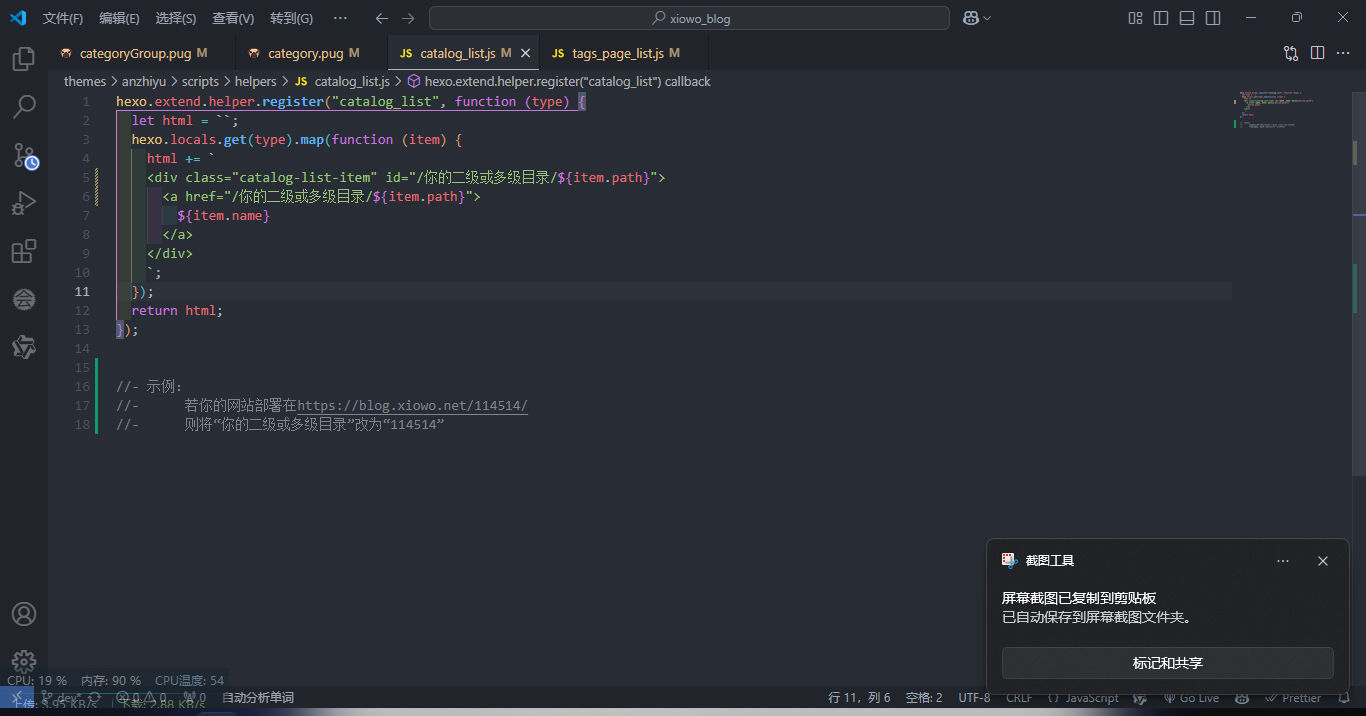Image resolution: width=1366 pixels, height=716 pixels.
Task: Open the 查看(V) menu
Action: (x=233, y=18)
